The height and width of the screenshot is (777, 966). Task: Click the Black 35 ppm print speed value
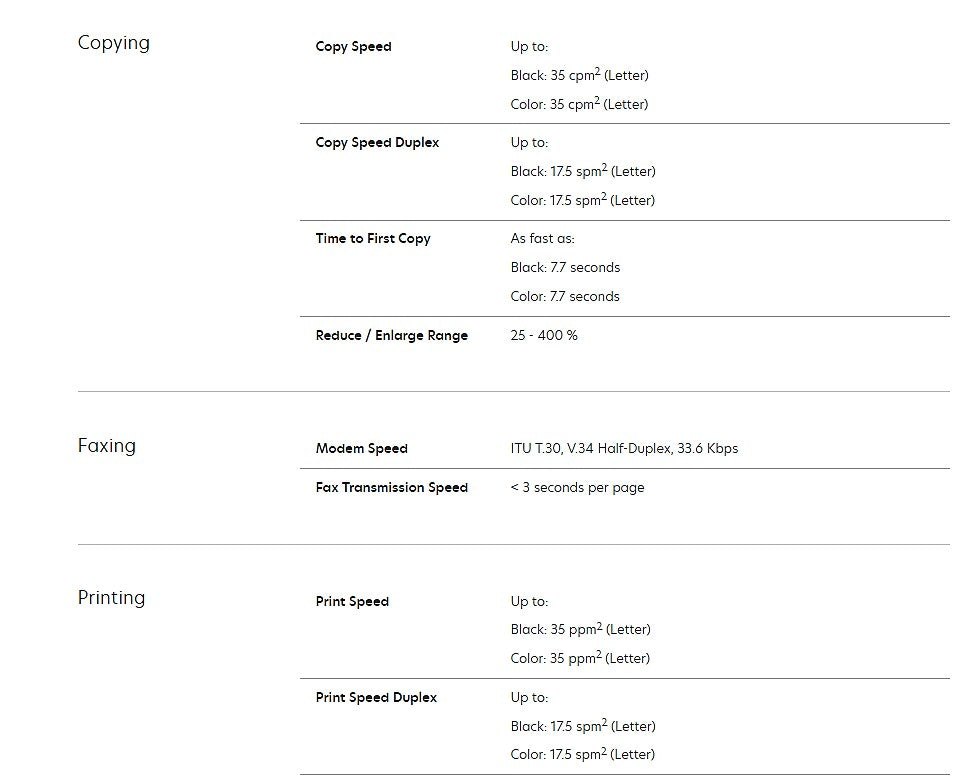click(x=580, y=630)
